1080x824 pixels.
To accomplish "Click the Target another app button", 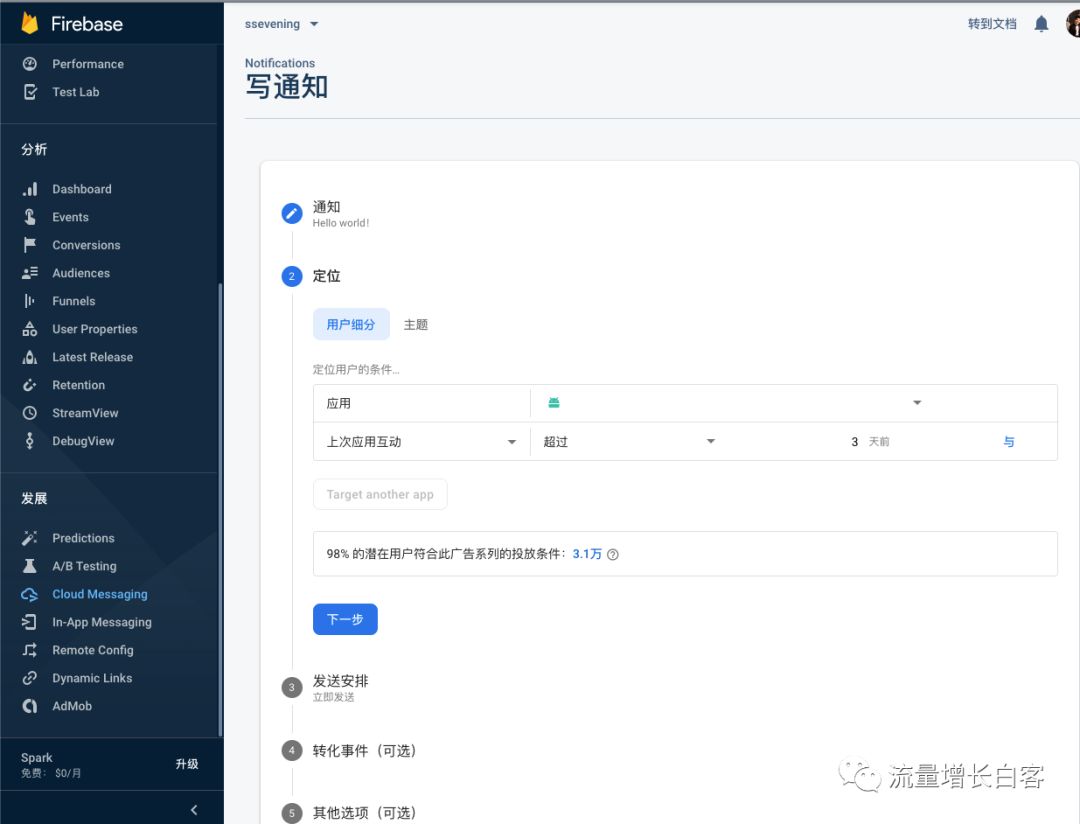I will click(x=380, y=495).
